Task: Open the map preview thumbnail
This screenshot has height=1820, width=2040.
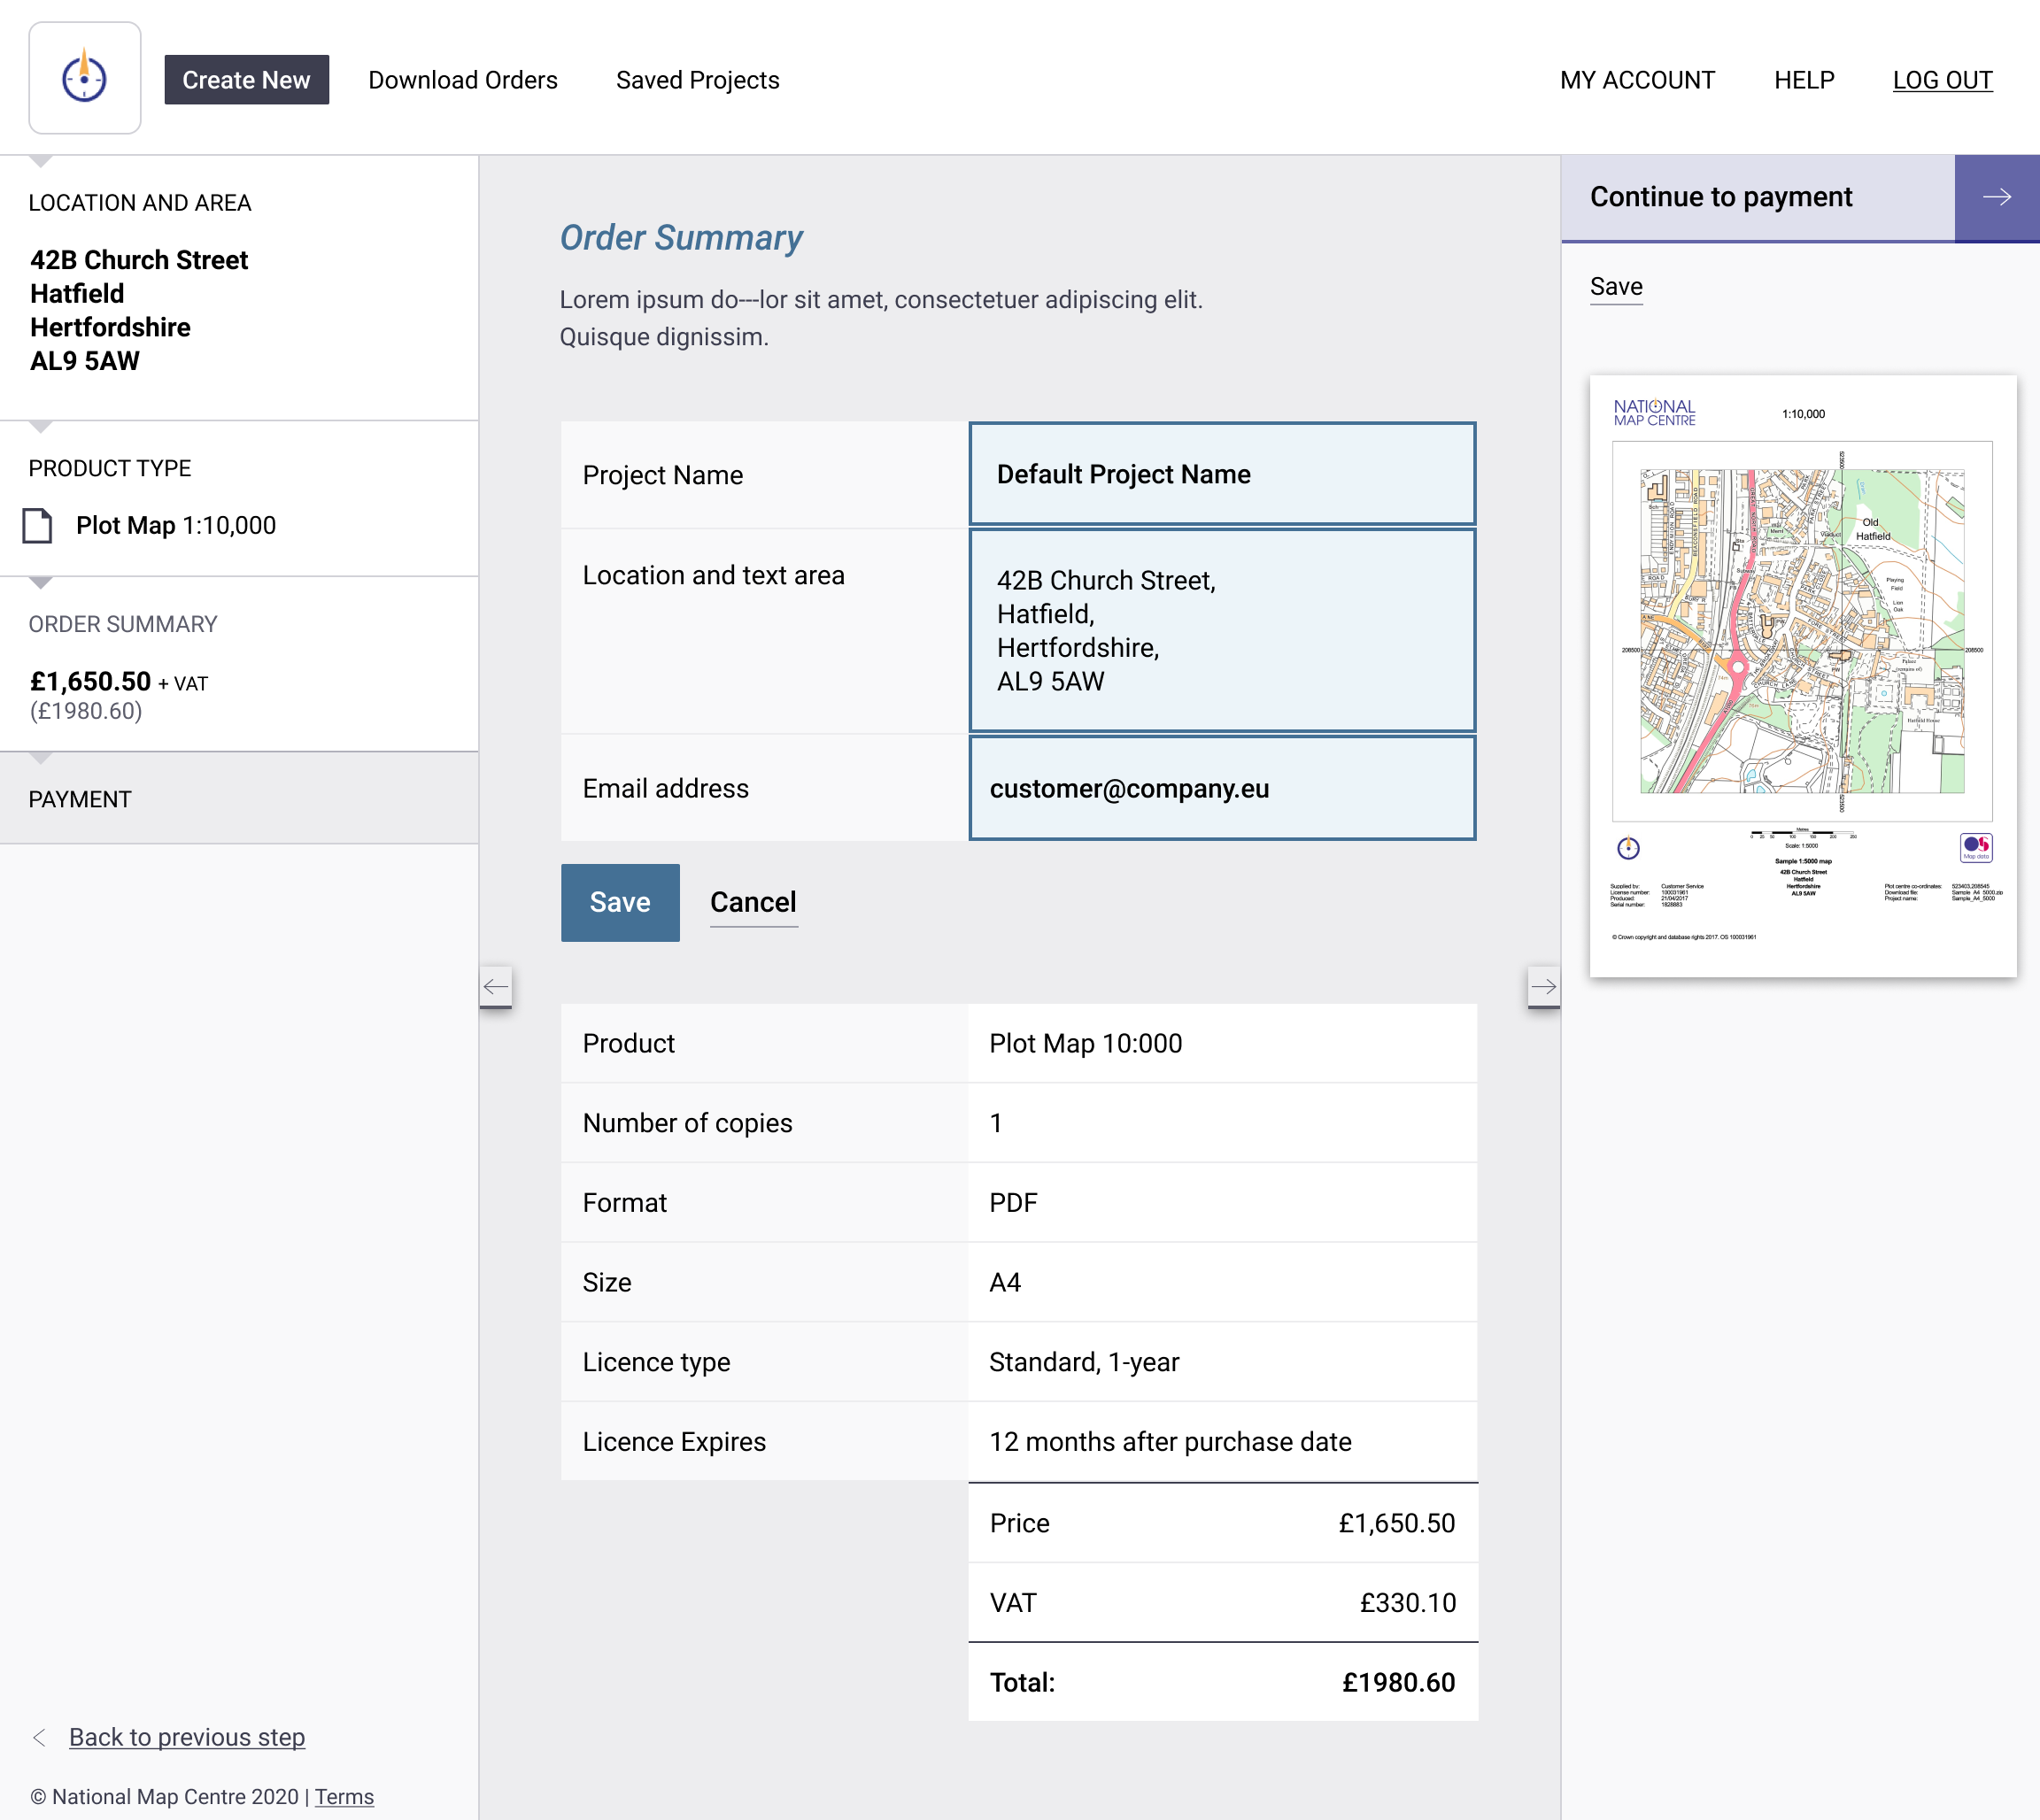Action: [x=1802, y=675]
